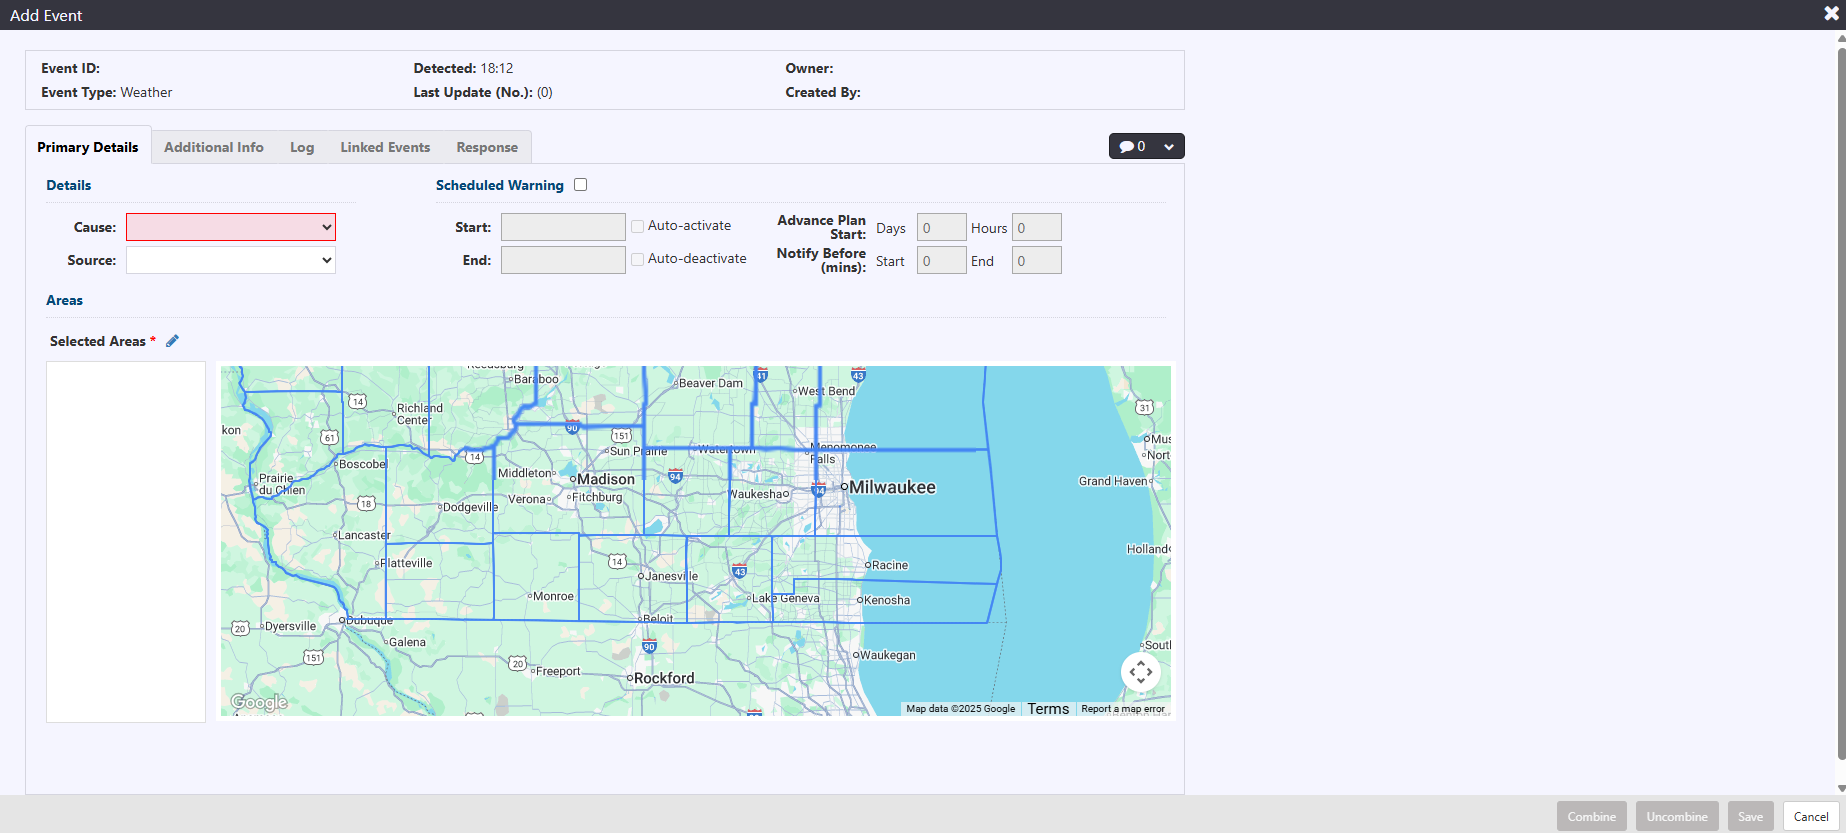Viewport: 1846px width, 833px height.
Task: Close the Add Event dialog with X
Action: [x=1831, y=14]
